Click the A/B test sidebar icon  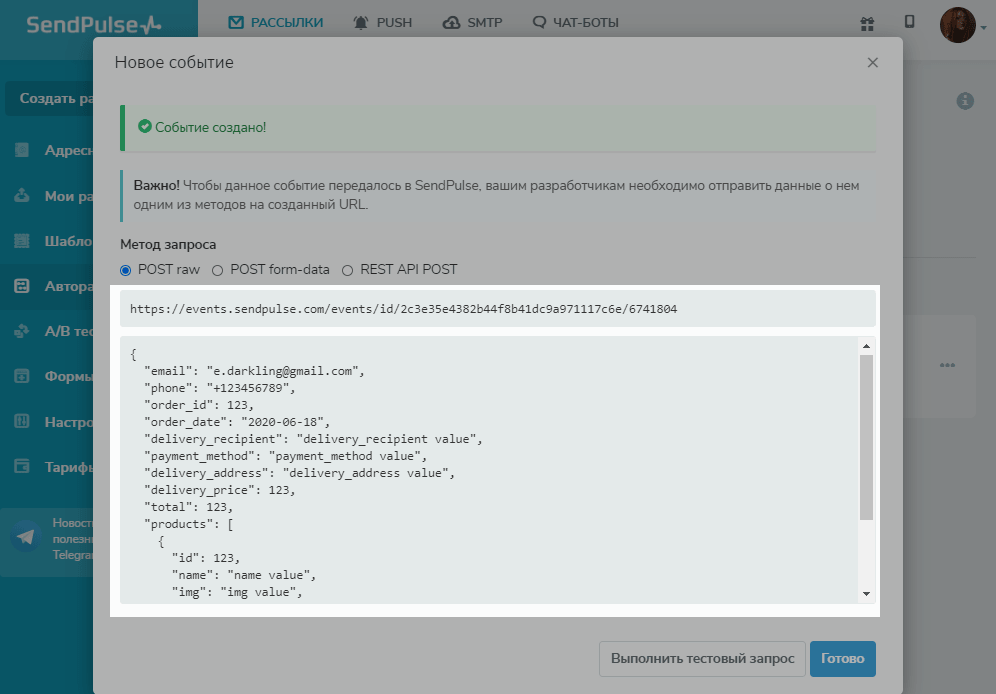[22, 331]
